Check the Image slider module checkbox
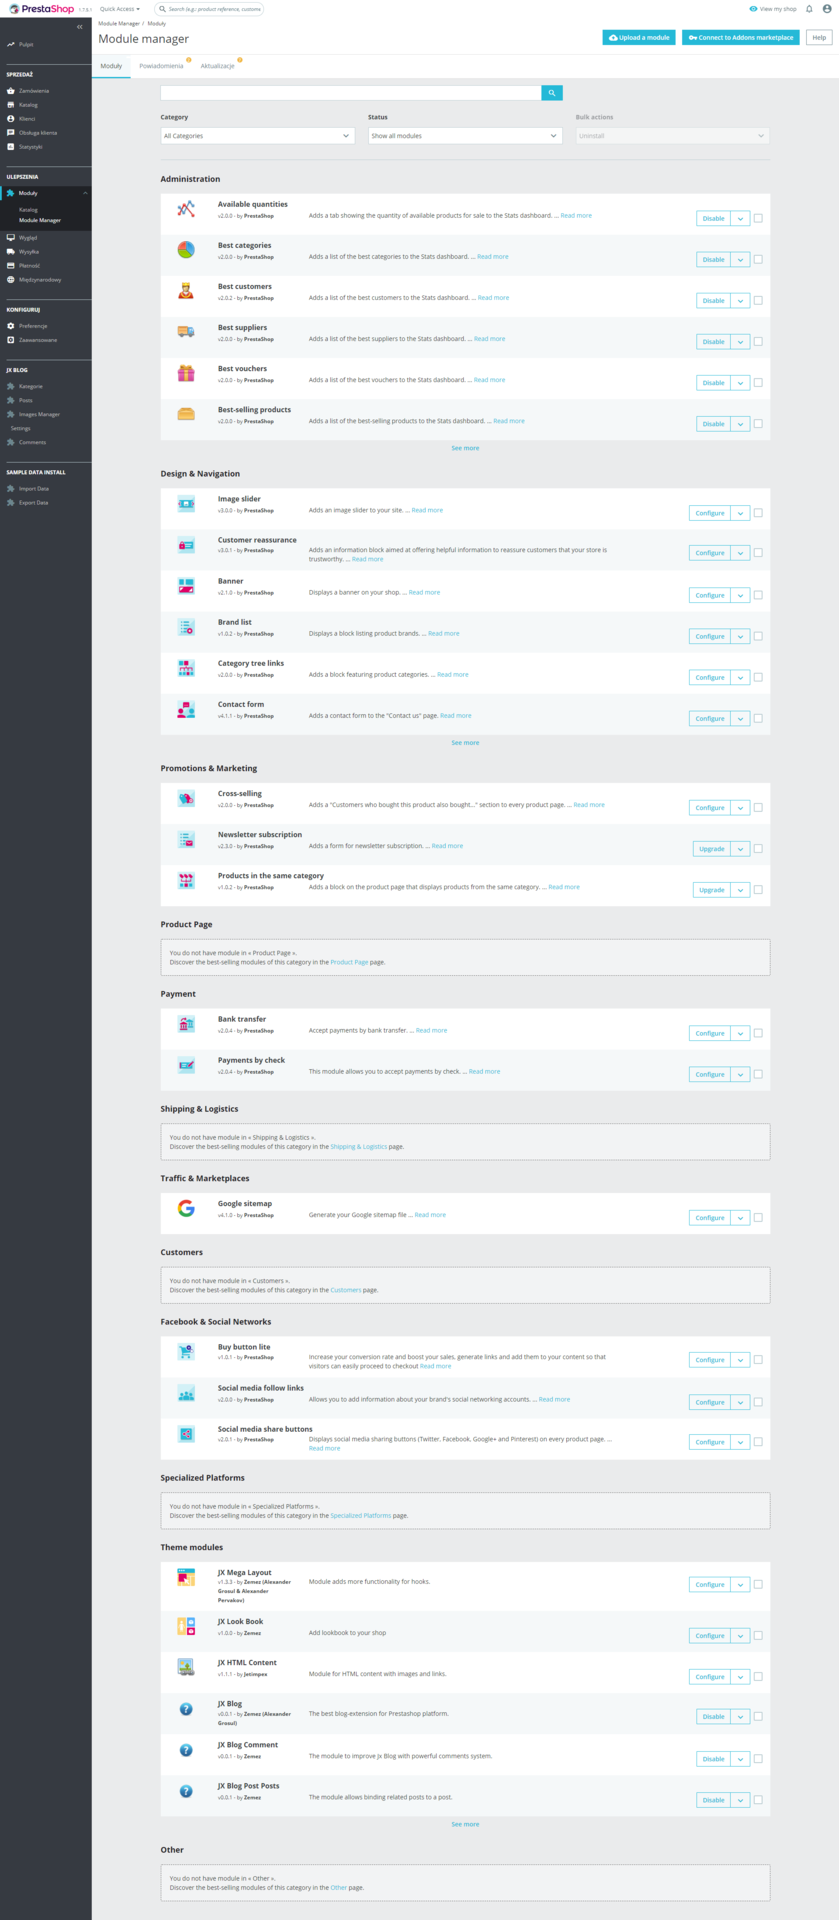This screenshot has width=839, height=1920. point(758,513)
